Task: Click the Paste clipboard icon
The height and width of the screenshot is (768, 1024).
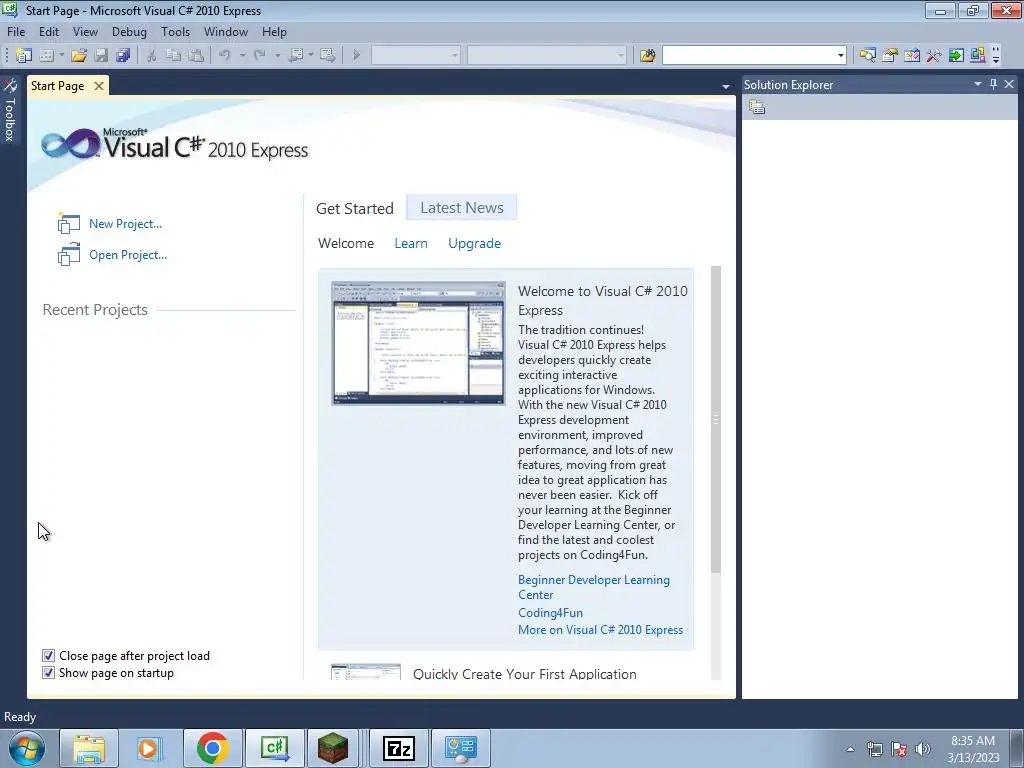Action: [x=196, y=56]
